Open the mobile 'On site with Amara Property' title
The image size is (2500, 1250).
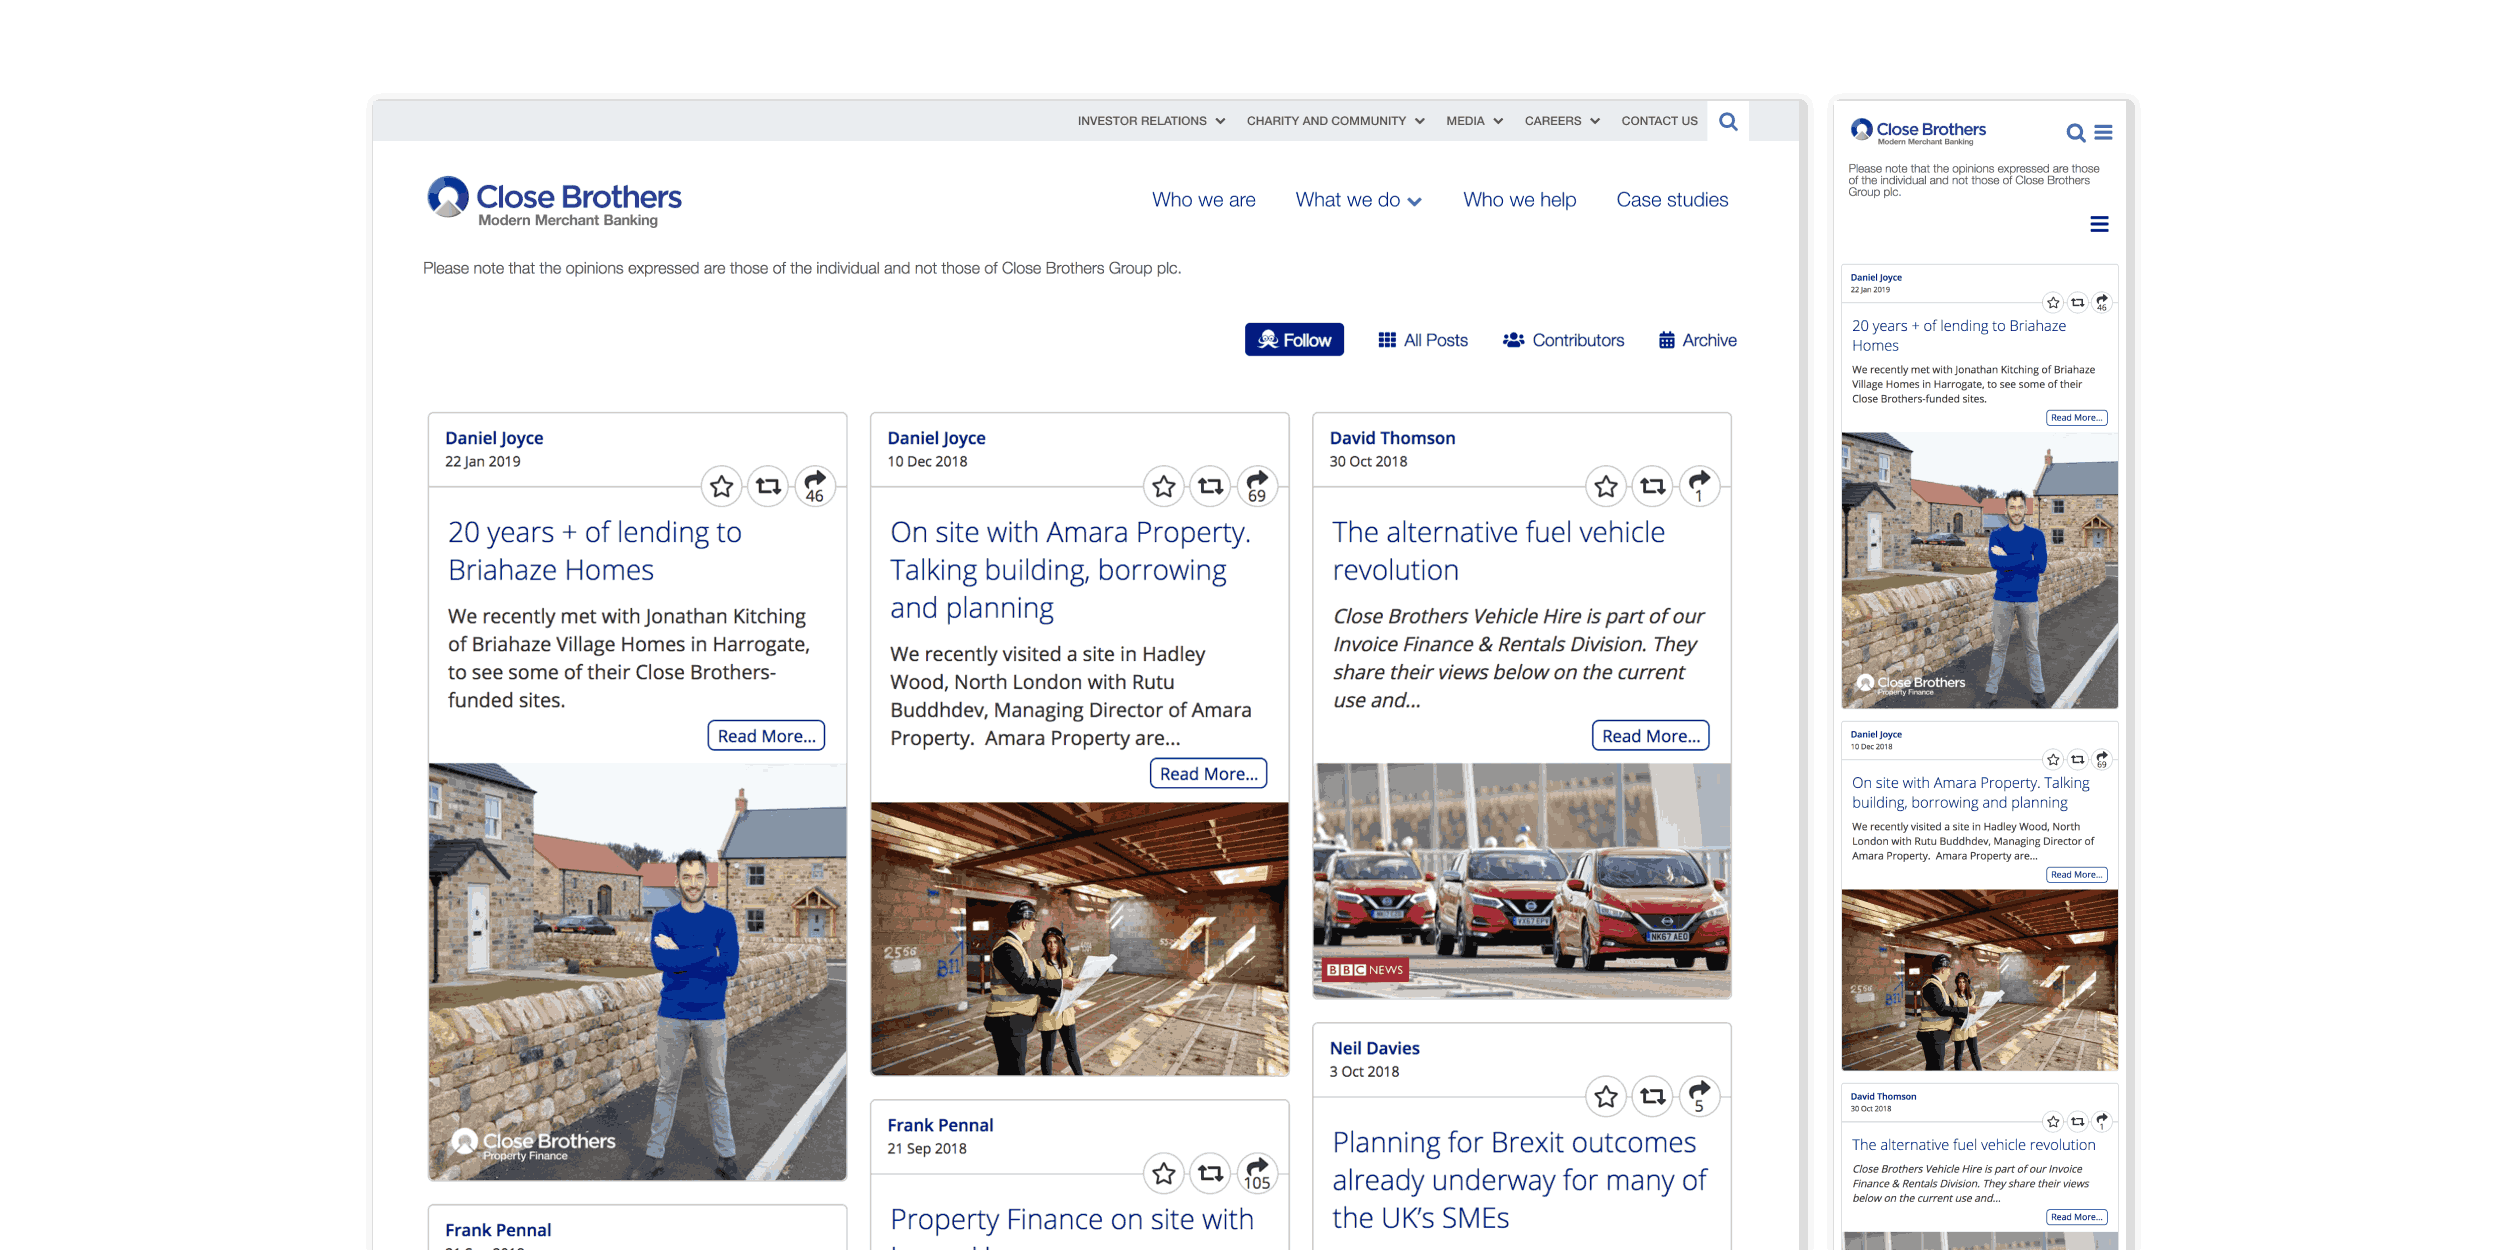point(1970,793)
